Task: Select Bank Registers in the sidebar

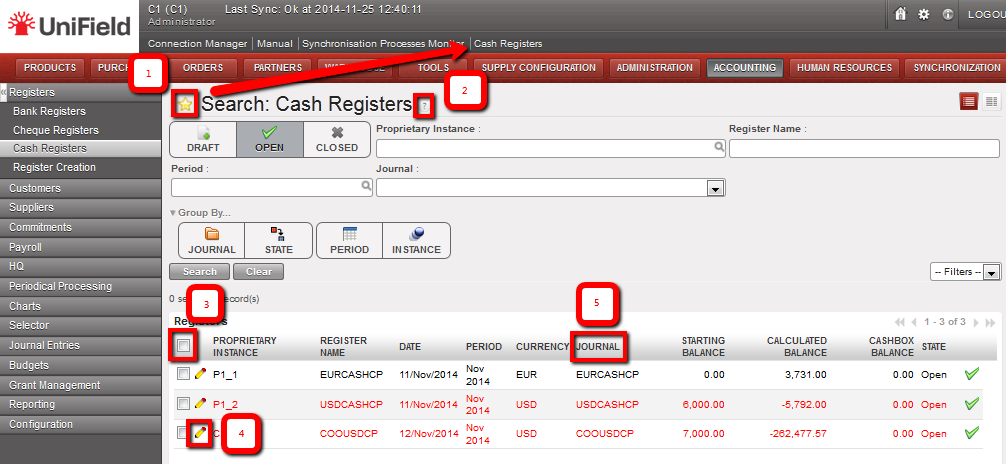Action: click(x=49, y=111)
